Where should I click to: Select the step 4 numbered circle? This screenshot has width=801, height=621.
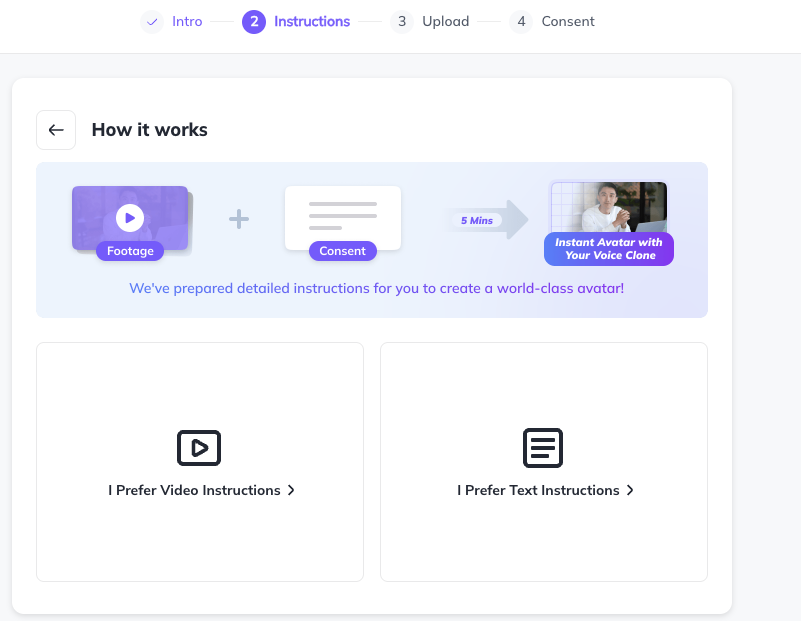click(x=521, y=21)
